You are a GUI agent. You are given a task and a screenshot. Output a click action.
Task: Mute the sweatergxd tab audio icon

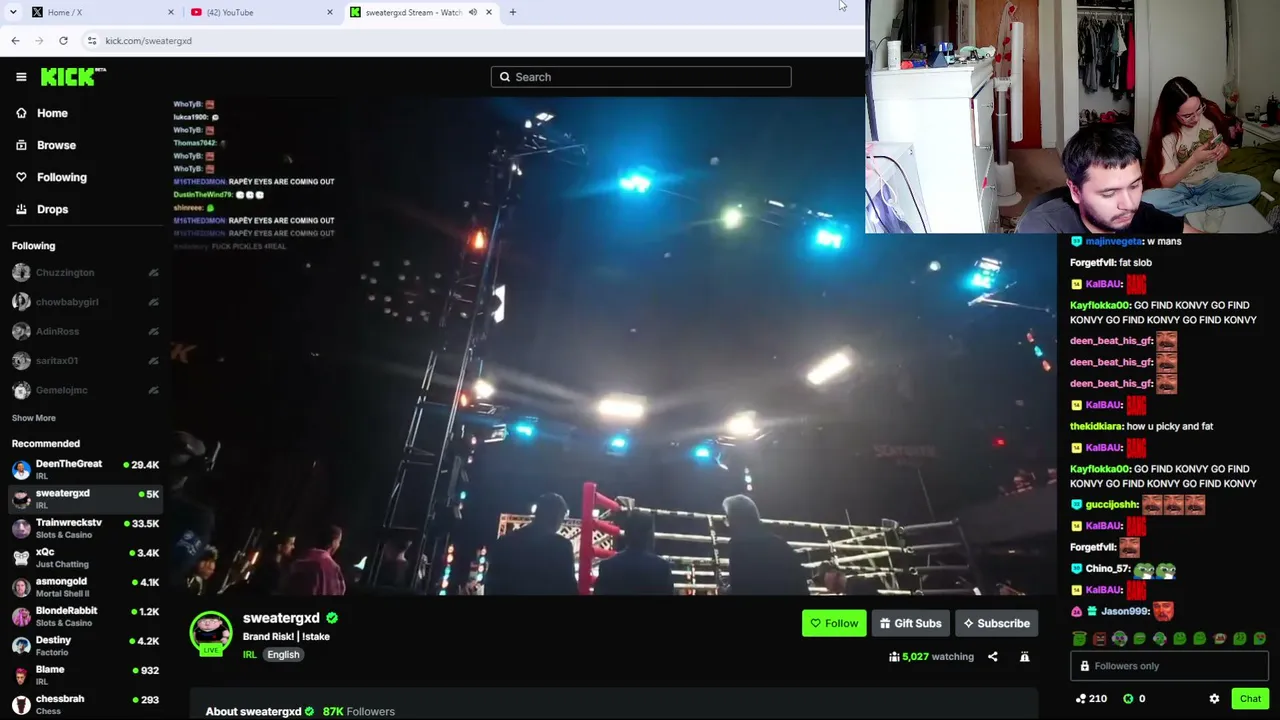click(472, 12)
